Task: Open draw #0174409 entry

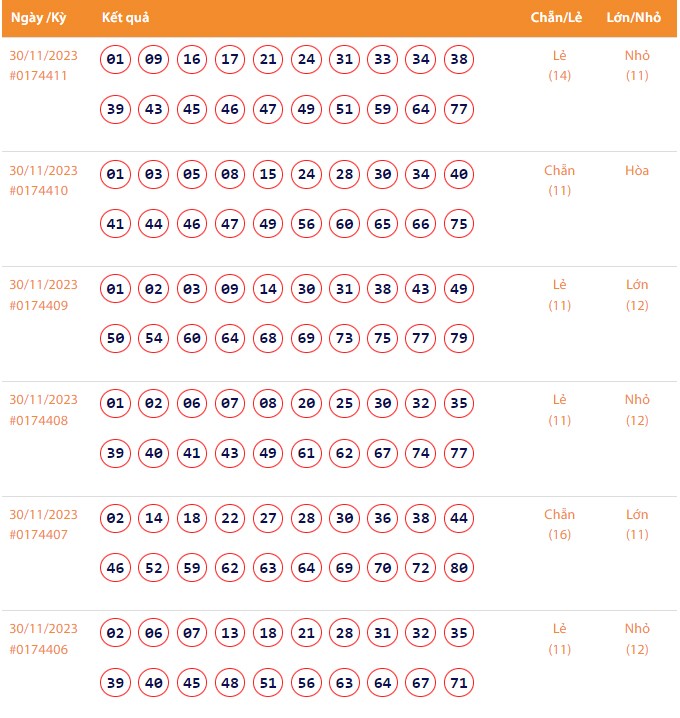Action: [38, 305]
